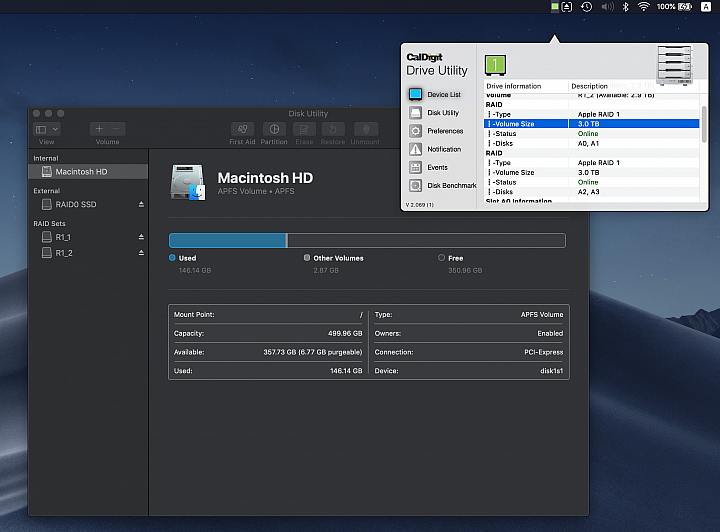Open Disk Benchmark in CalDigit utility
Viewport: 720px width, 532px height.
[452, 185]
